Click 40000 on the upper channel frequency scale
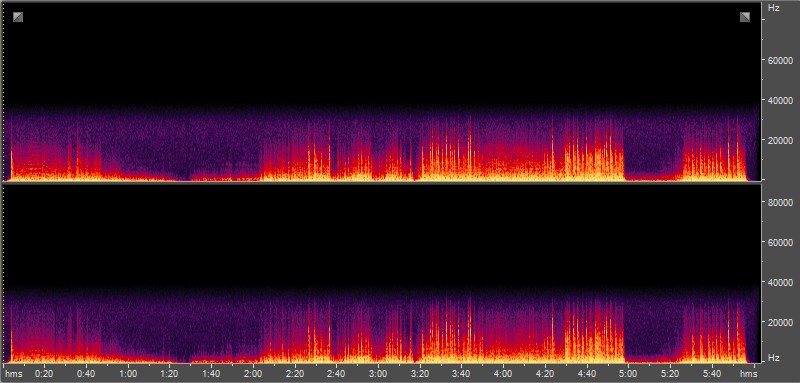800x383 pixels. [x=780, y=100]
